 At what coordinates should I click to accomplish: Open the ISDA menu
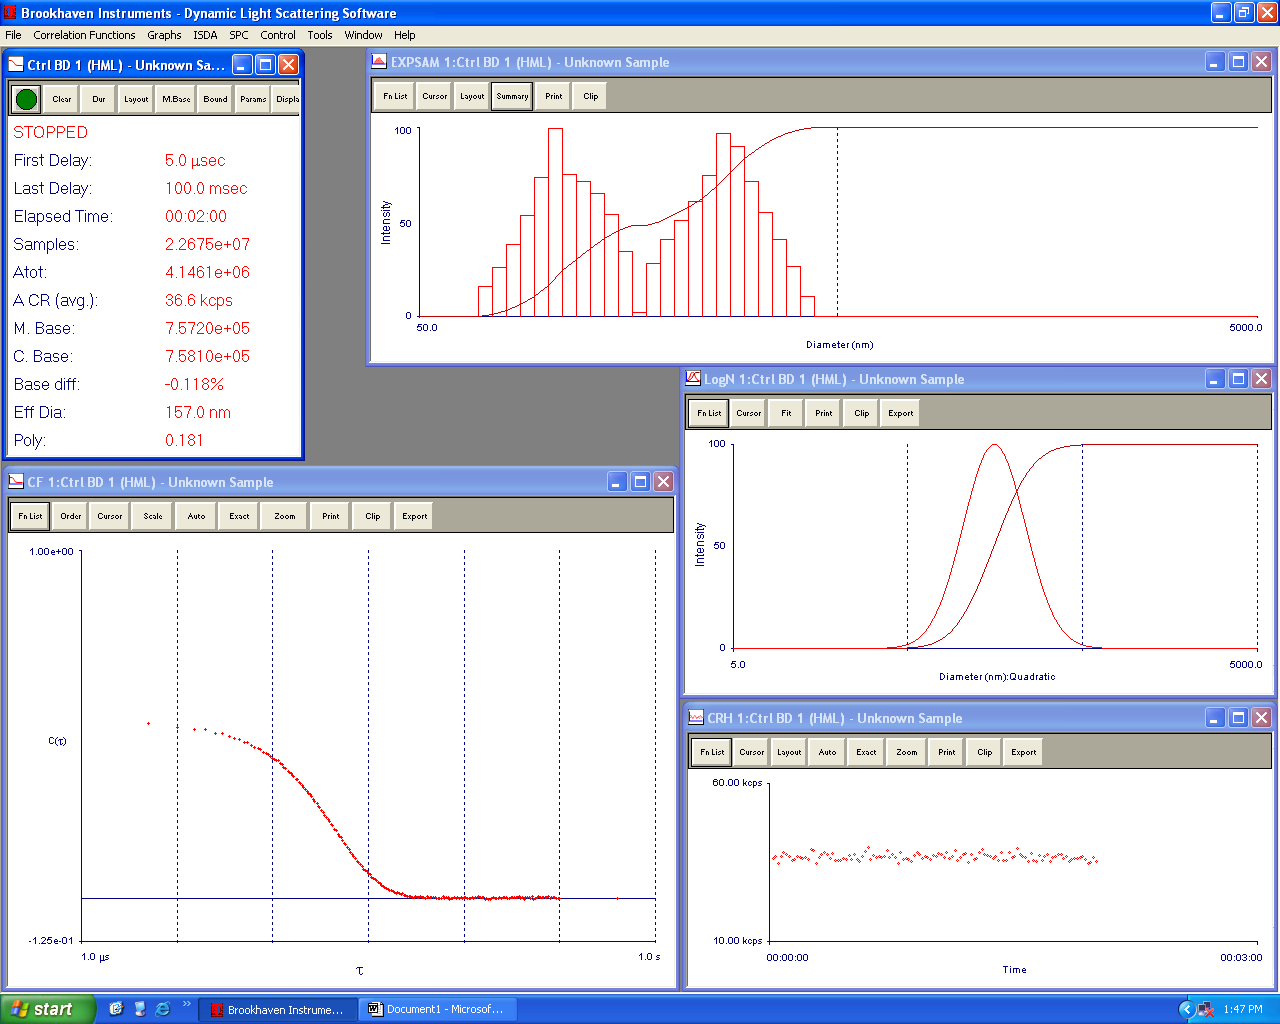pyautogui.click(x=205, y=35)
